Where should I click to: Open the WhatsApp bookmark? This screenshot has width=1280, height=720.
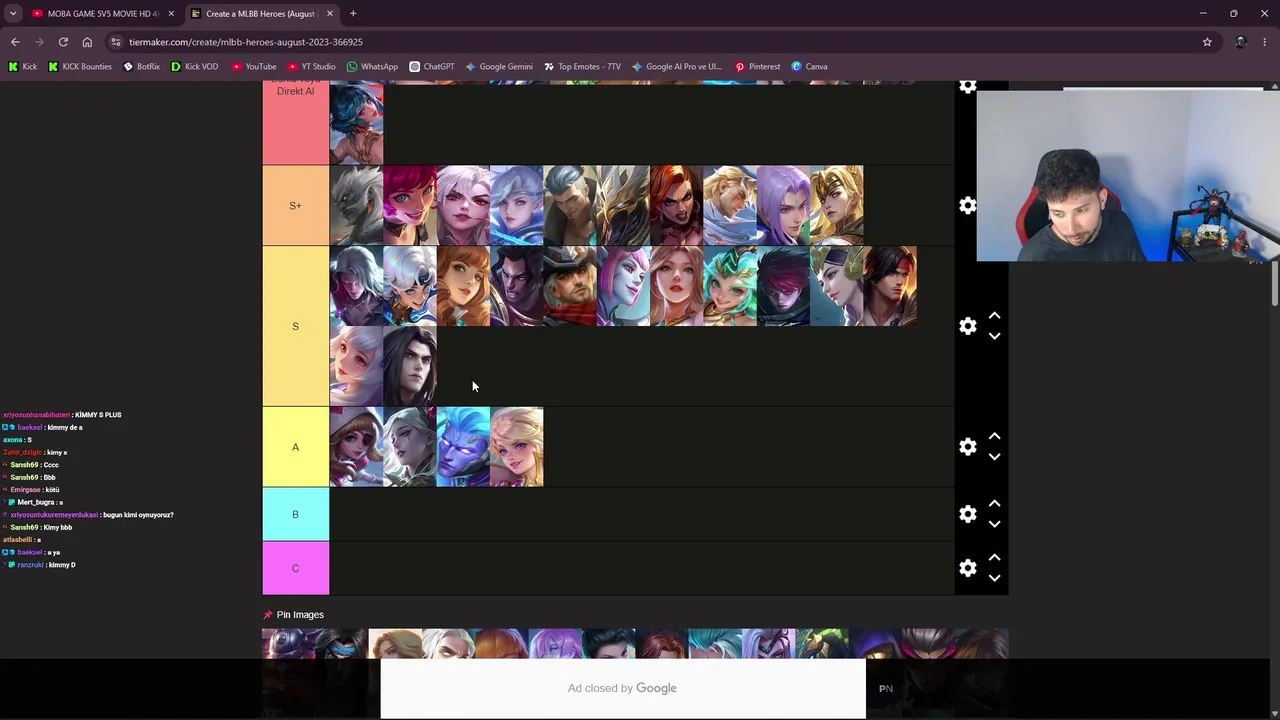click(372, 66)
